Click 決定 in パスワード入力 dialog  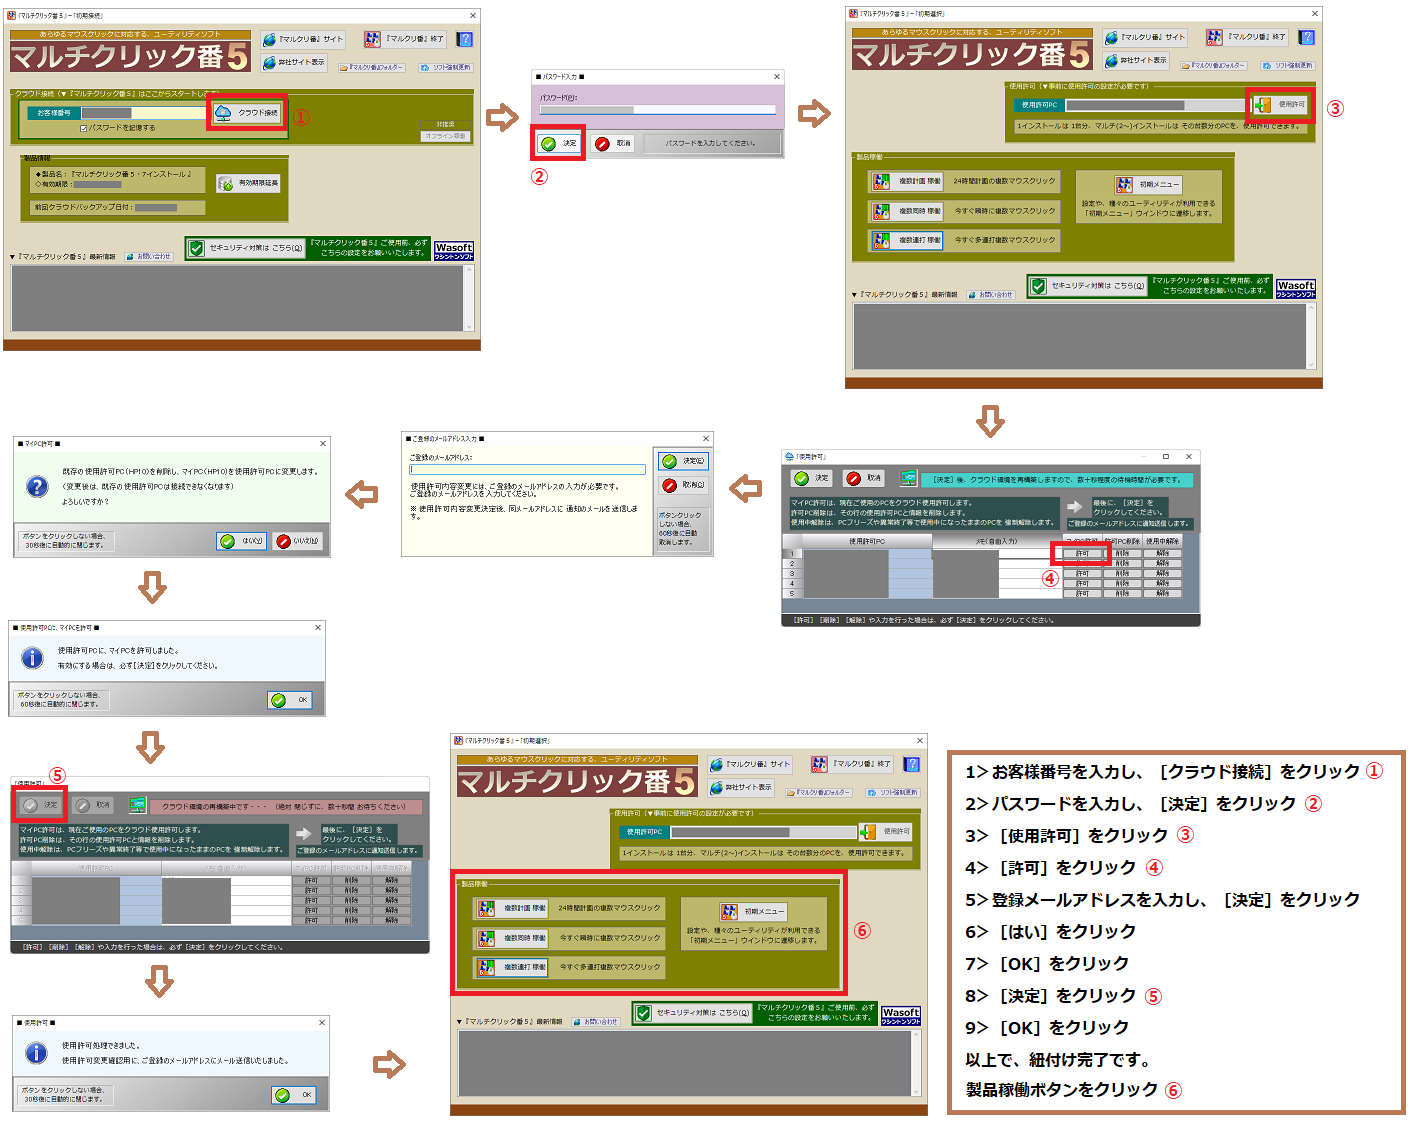[559, 143]
